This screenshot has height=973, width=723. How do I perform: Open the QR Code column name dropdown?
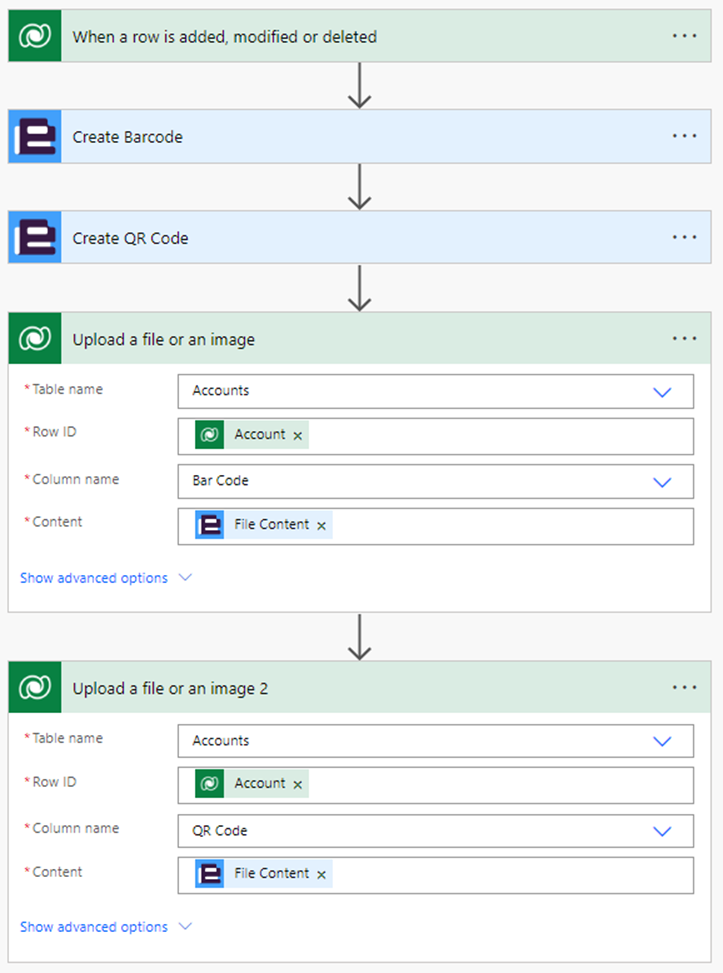[661, 831]
